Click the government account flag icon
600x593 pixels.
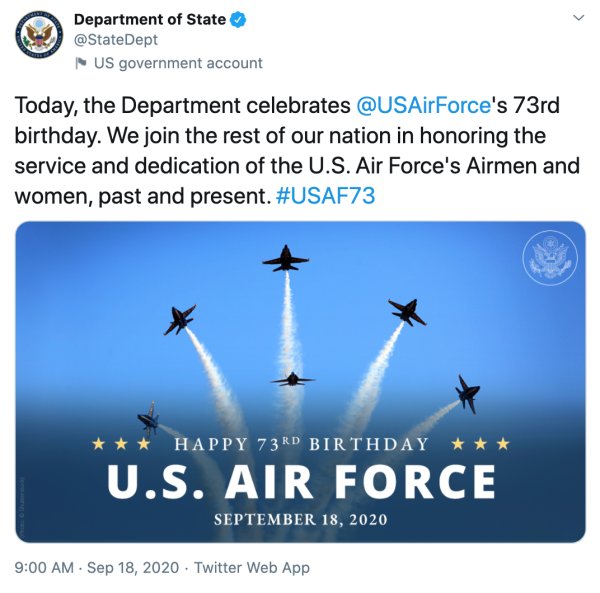[82, 63]
